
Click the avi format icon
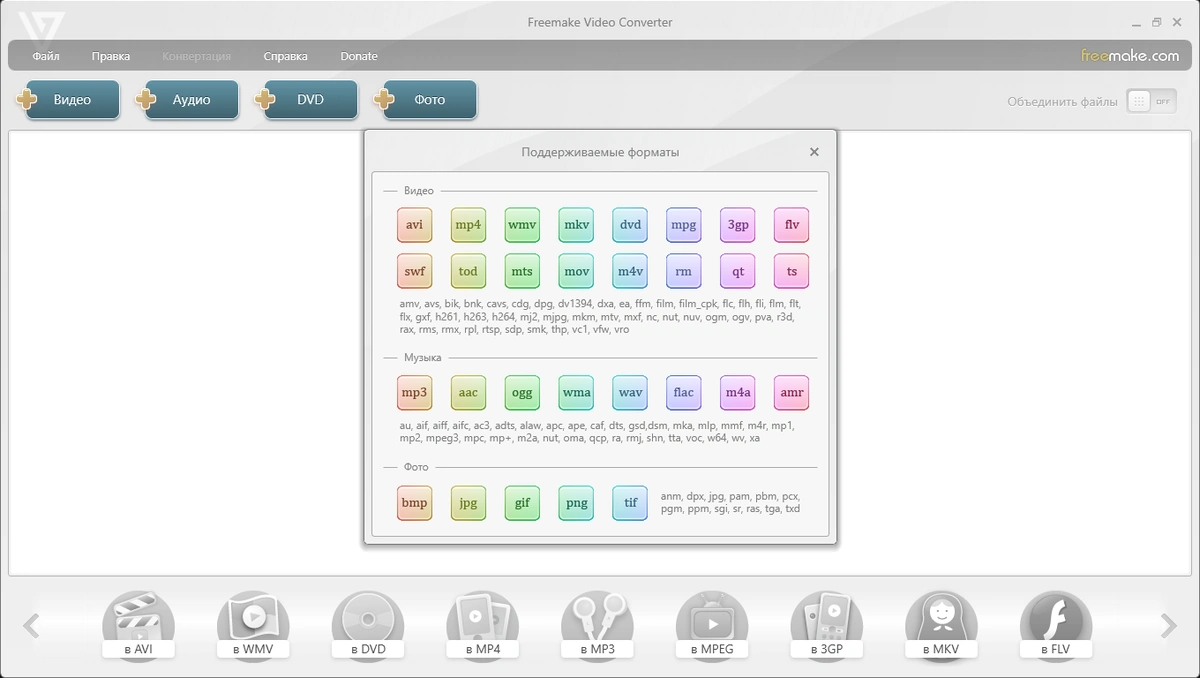point(414,225)
